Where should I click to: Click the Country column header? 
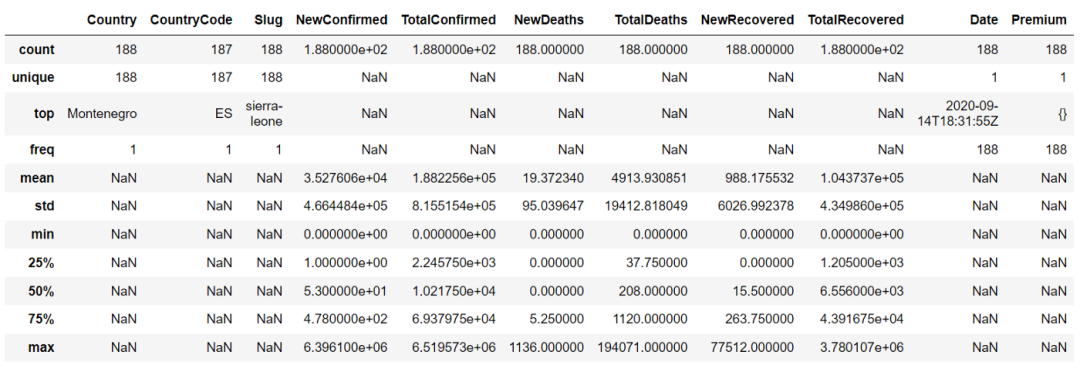tap(112, 20)
